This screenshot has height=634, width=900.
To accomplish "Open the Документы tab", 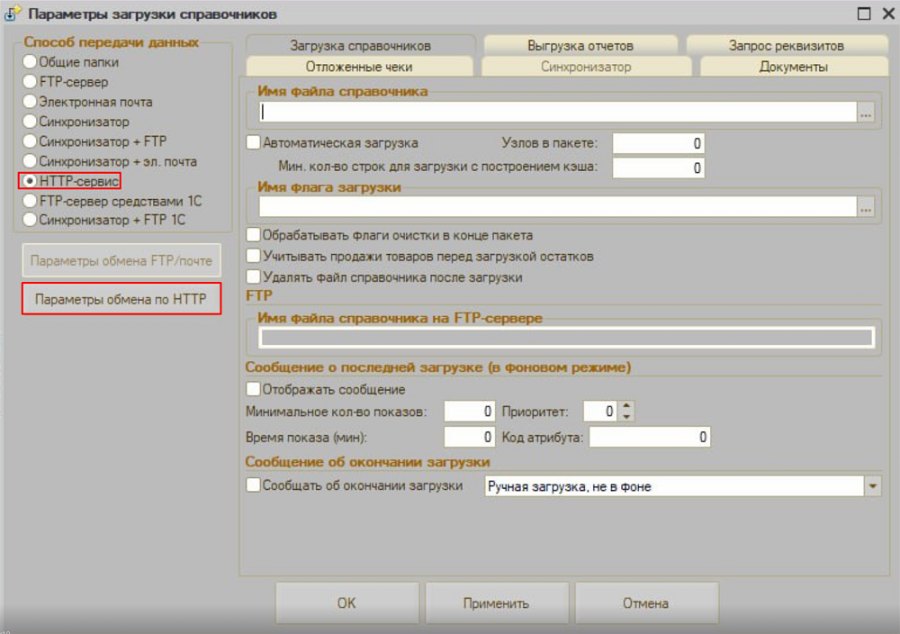I will pos(793,67).
